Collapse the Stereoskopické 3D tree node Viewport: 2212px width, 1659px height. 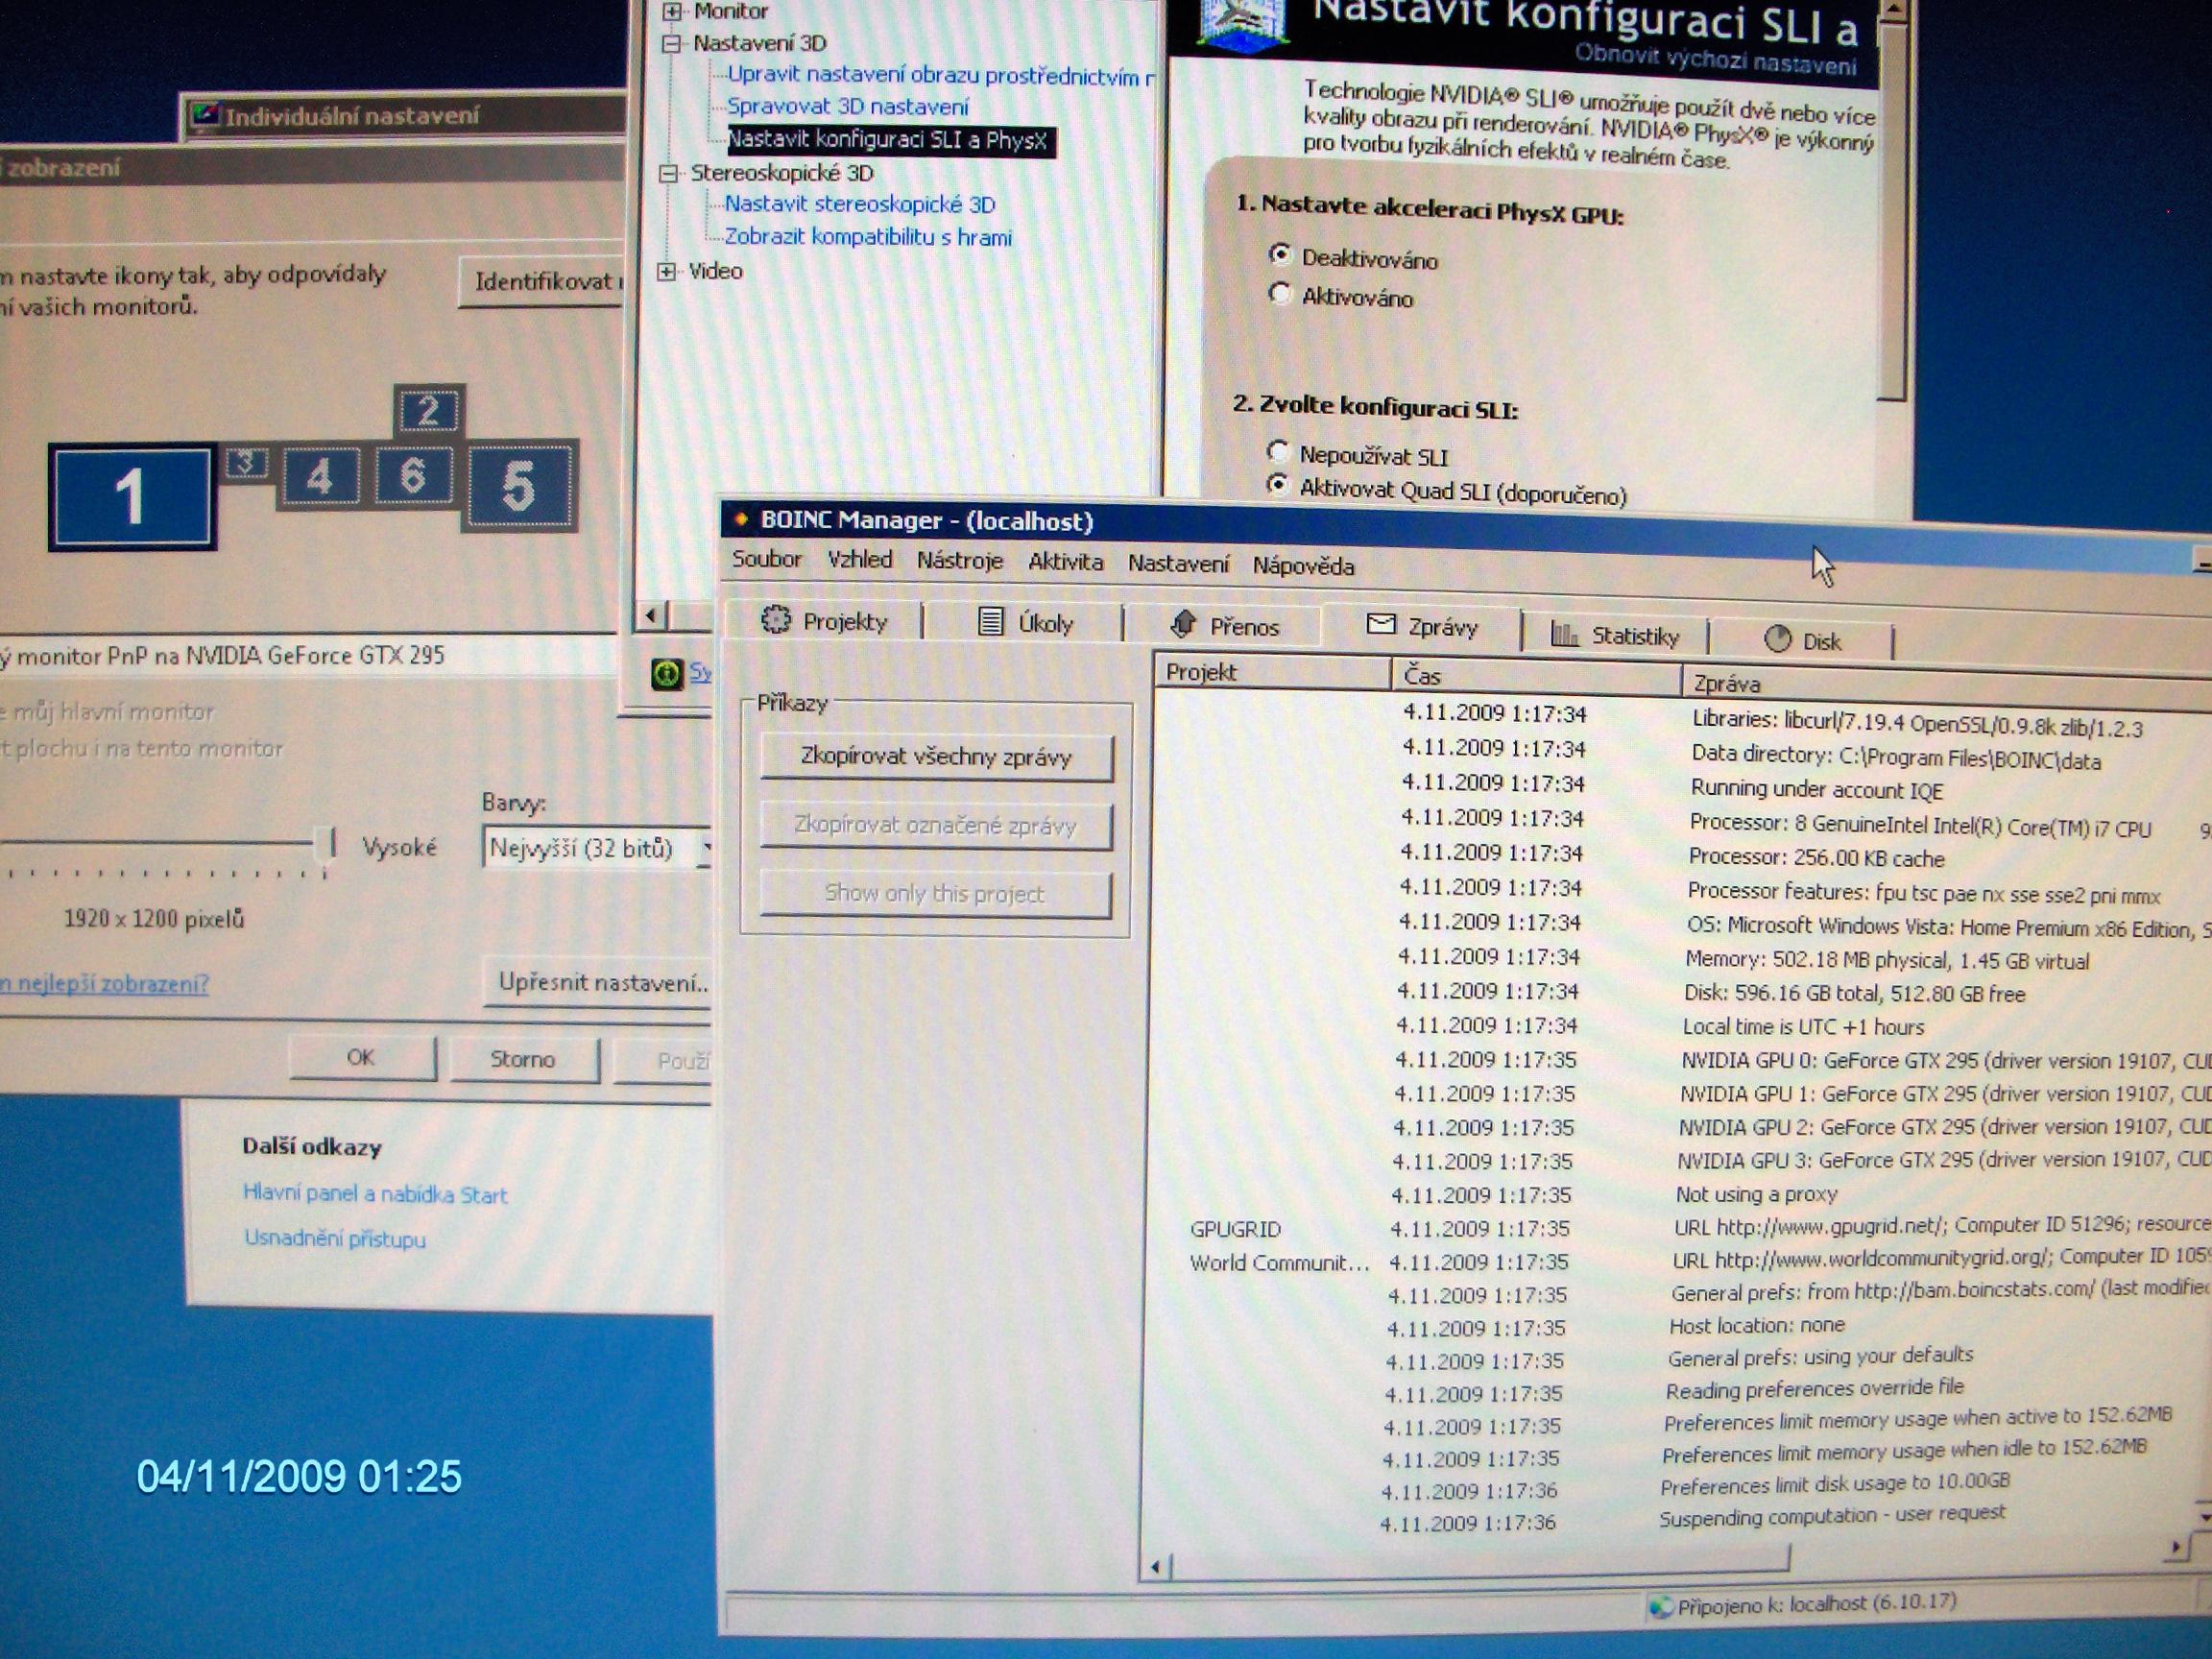pos(668,173)
